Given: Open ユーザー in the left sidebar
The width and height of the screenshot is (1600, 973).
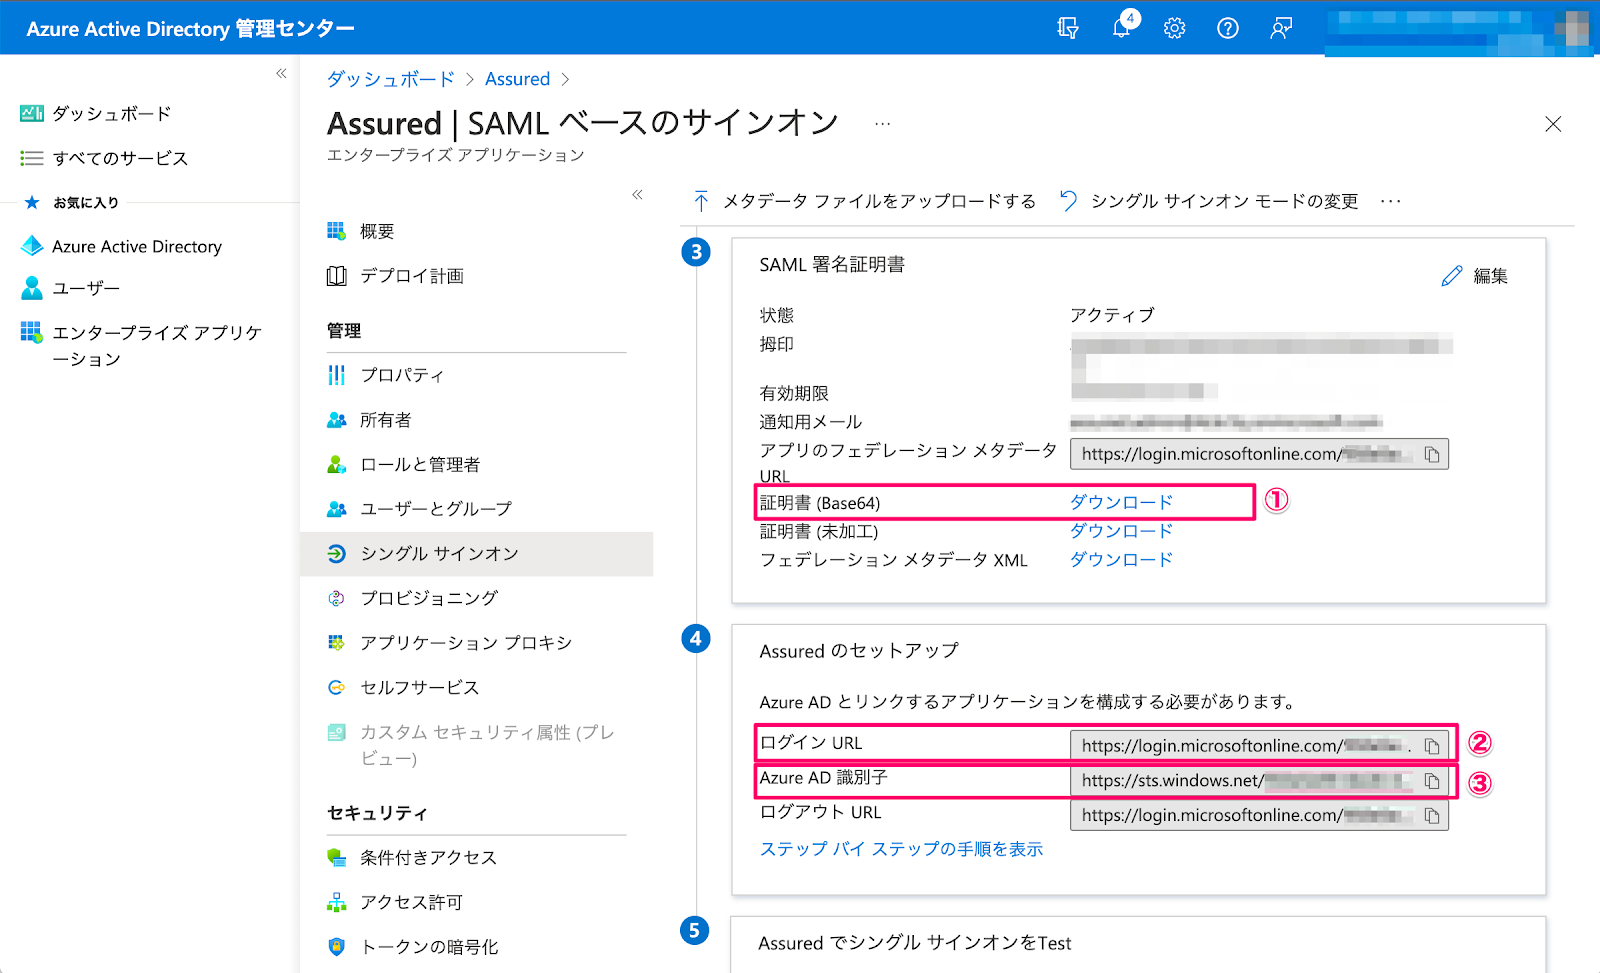Looking at the screenshot, I should [x=70, y=288].
